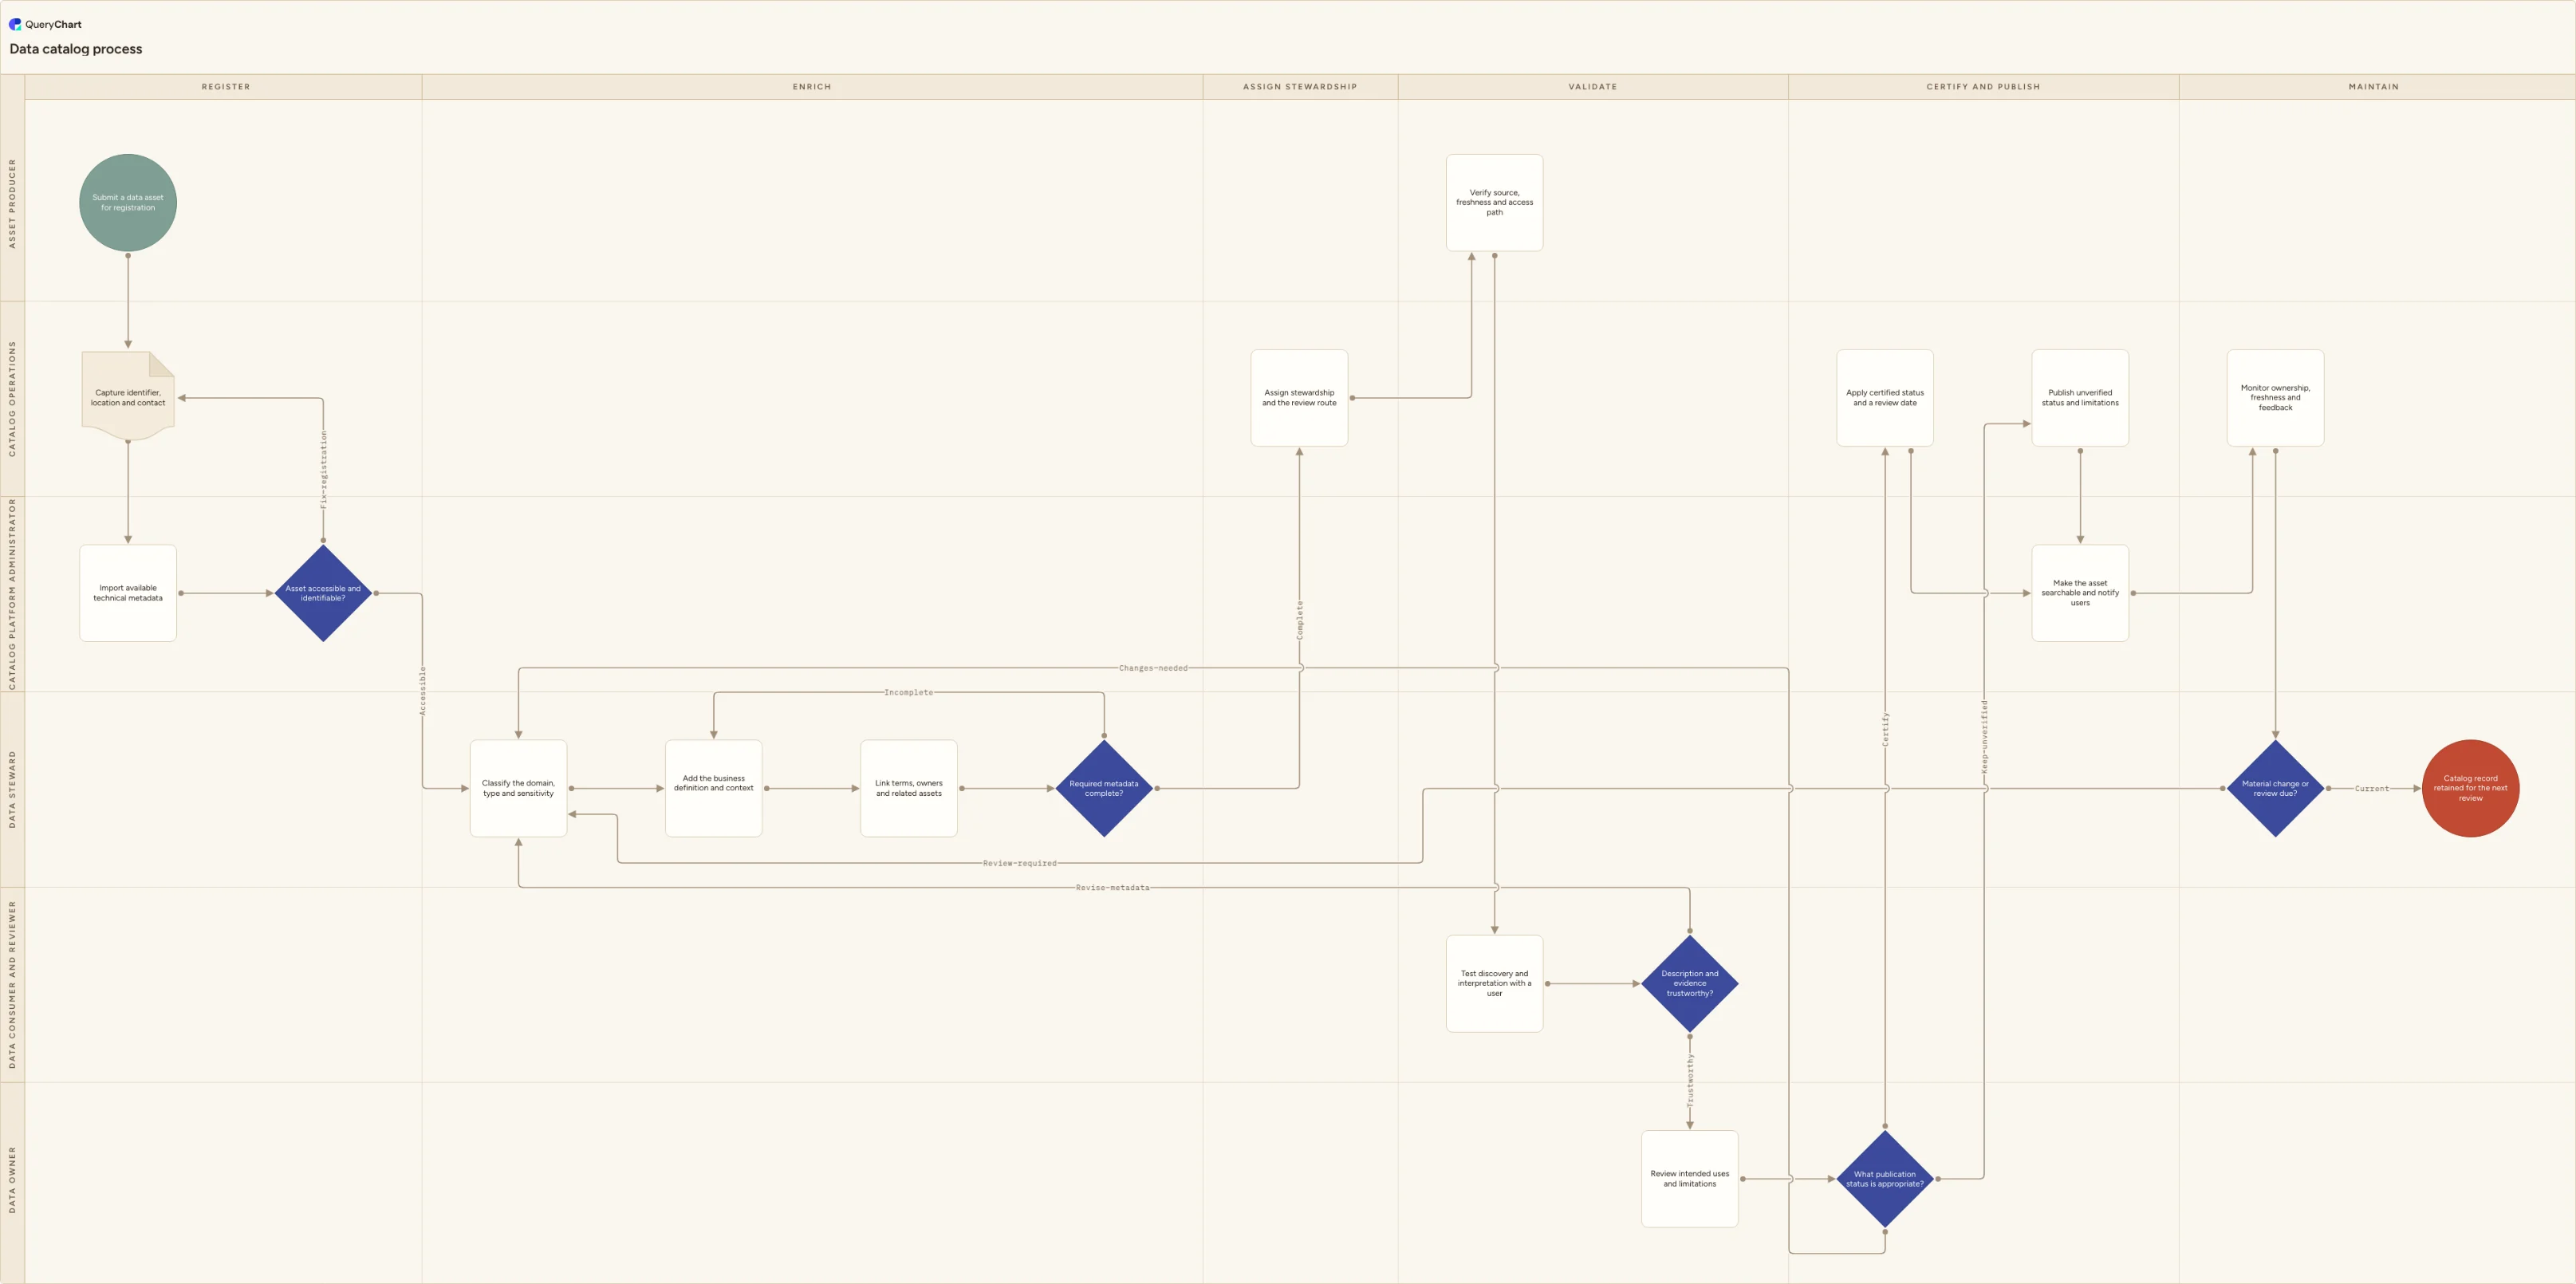The height and width of the screenshot is (1284, 2576).
Task: Click the 'Changes-needed' edge label
Action: pos(1153,668)
